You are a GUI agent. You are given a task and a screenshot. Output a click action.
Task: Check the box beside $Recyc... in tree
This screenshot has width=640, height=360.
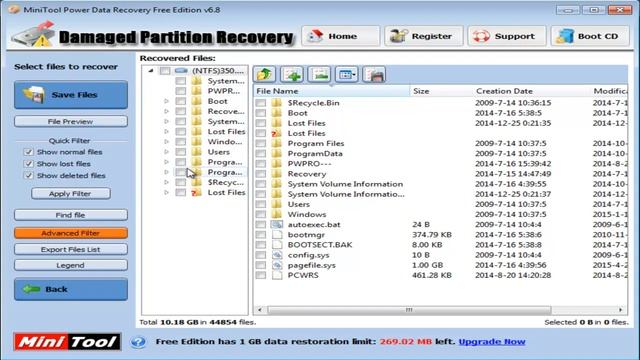[180, 182]
